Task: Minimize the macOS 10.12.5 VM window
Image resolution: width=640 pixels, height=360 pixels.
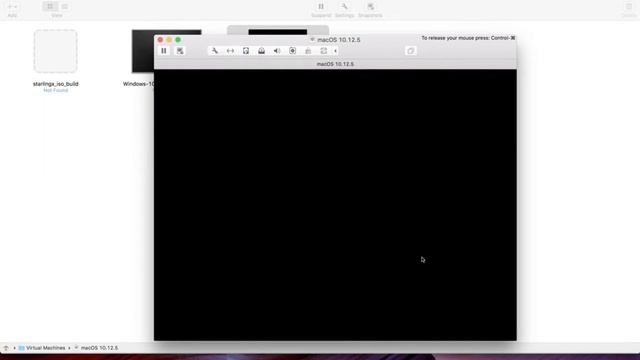Action: [x=169, y=40]
